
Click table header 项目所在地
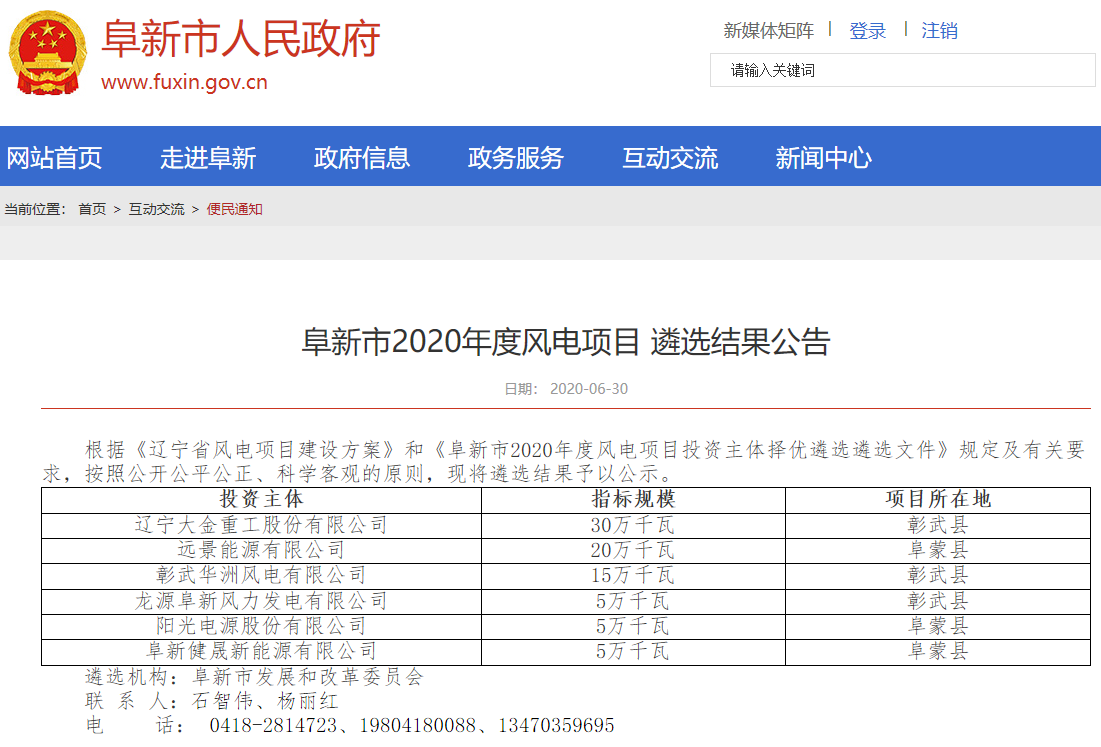tap(938, 499)
